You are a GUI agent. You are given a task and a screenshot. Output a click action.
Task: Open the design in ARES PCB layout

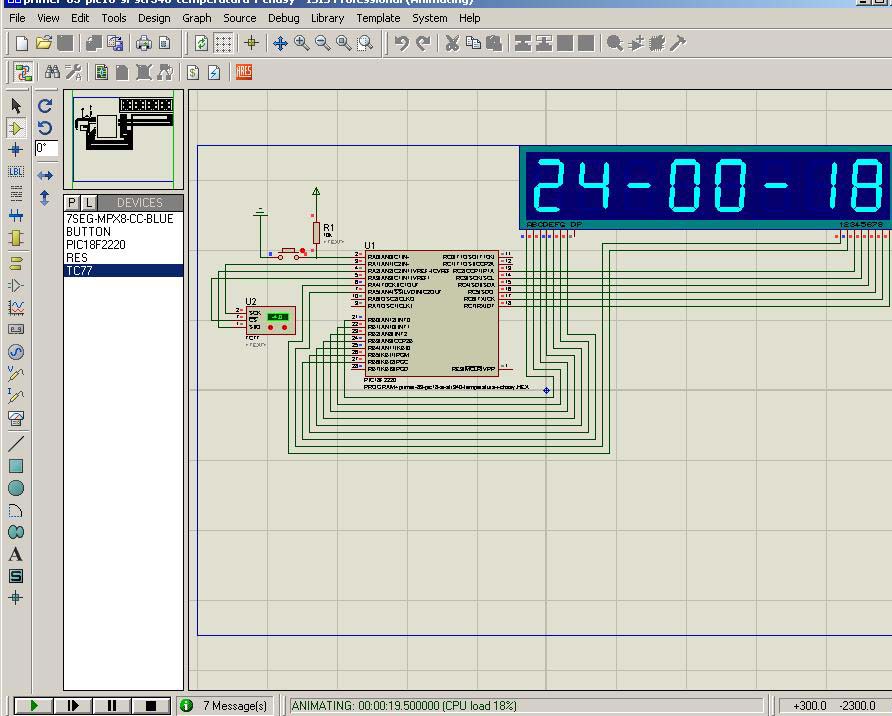tap(245, 71)
